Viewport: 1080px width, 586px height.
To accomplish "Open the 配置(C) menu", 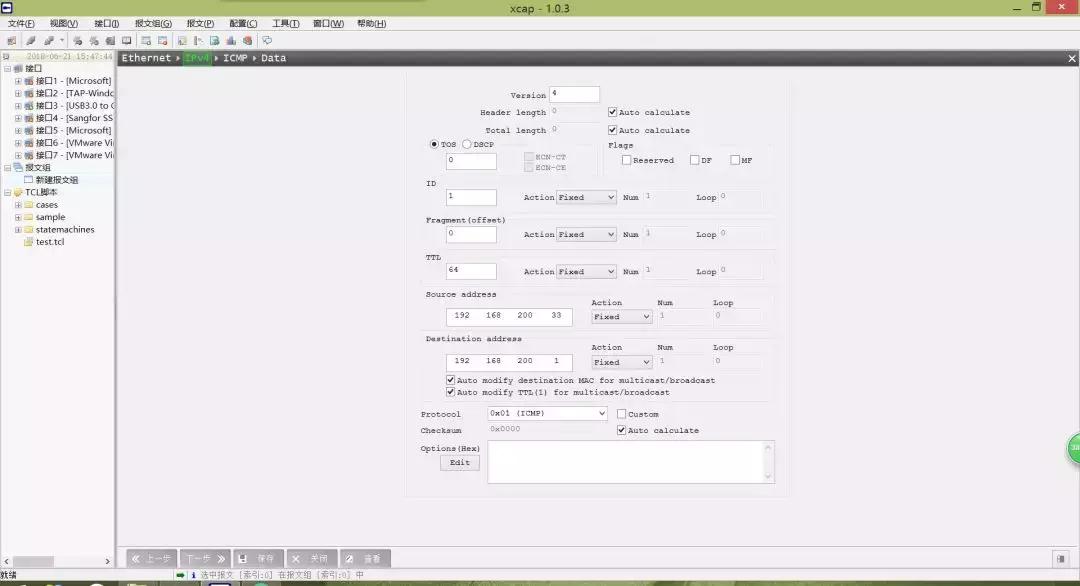I will coord(243,23).
